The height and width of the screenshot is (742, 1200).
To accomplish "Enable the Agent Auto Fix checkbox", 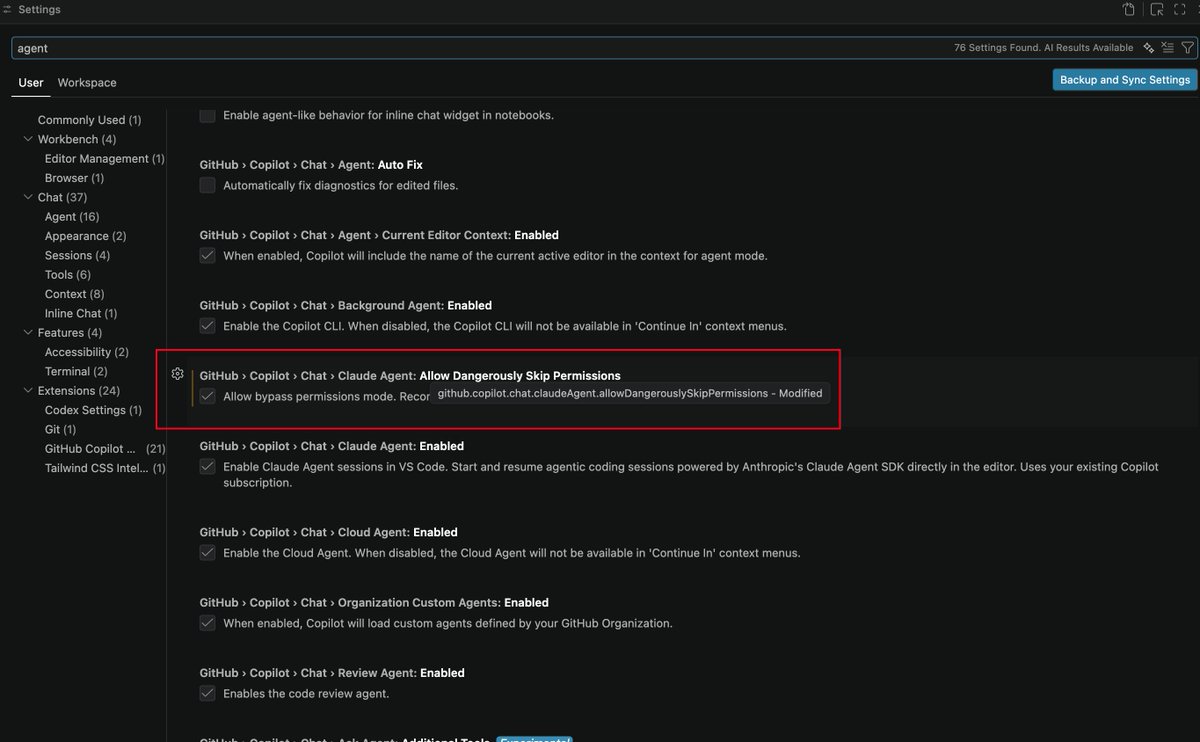I will (x=207, y=185).
